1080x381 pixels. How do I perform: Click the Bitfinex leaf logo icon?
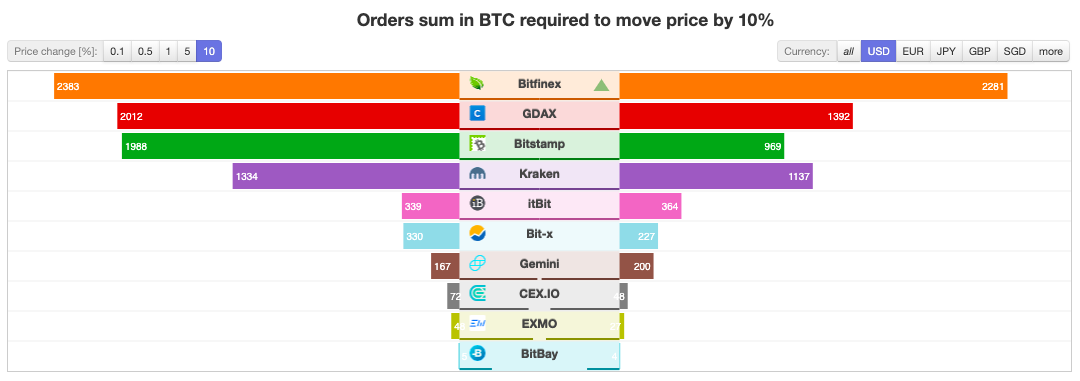tap(477, 84)
